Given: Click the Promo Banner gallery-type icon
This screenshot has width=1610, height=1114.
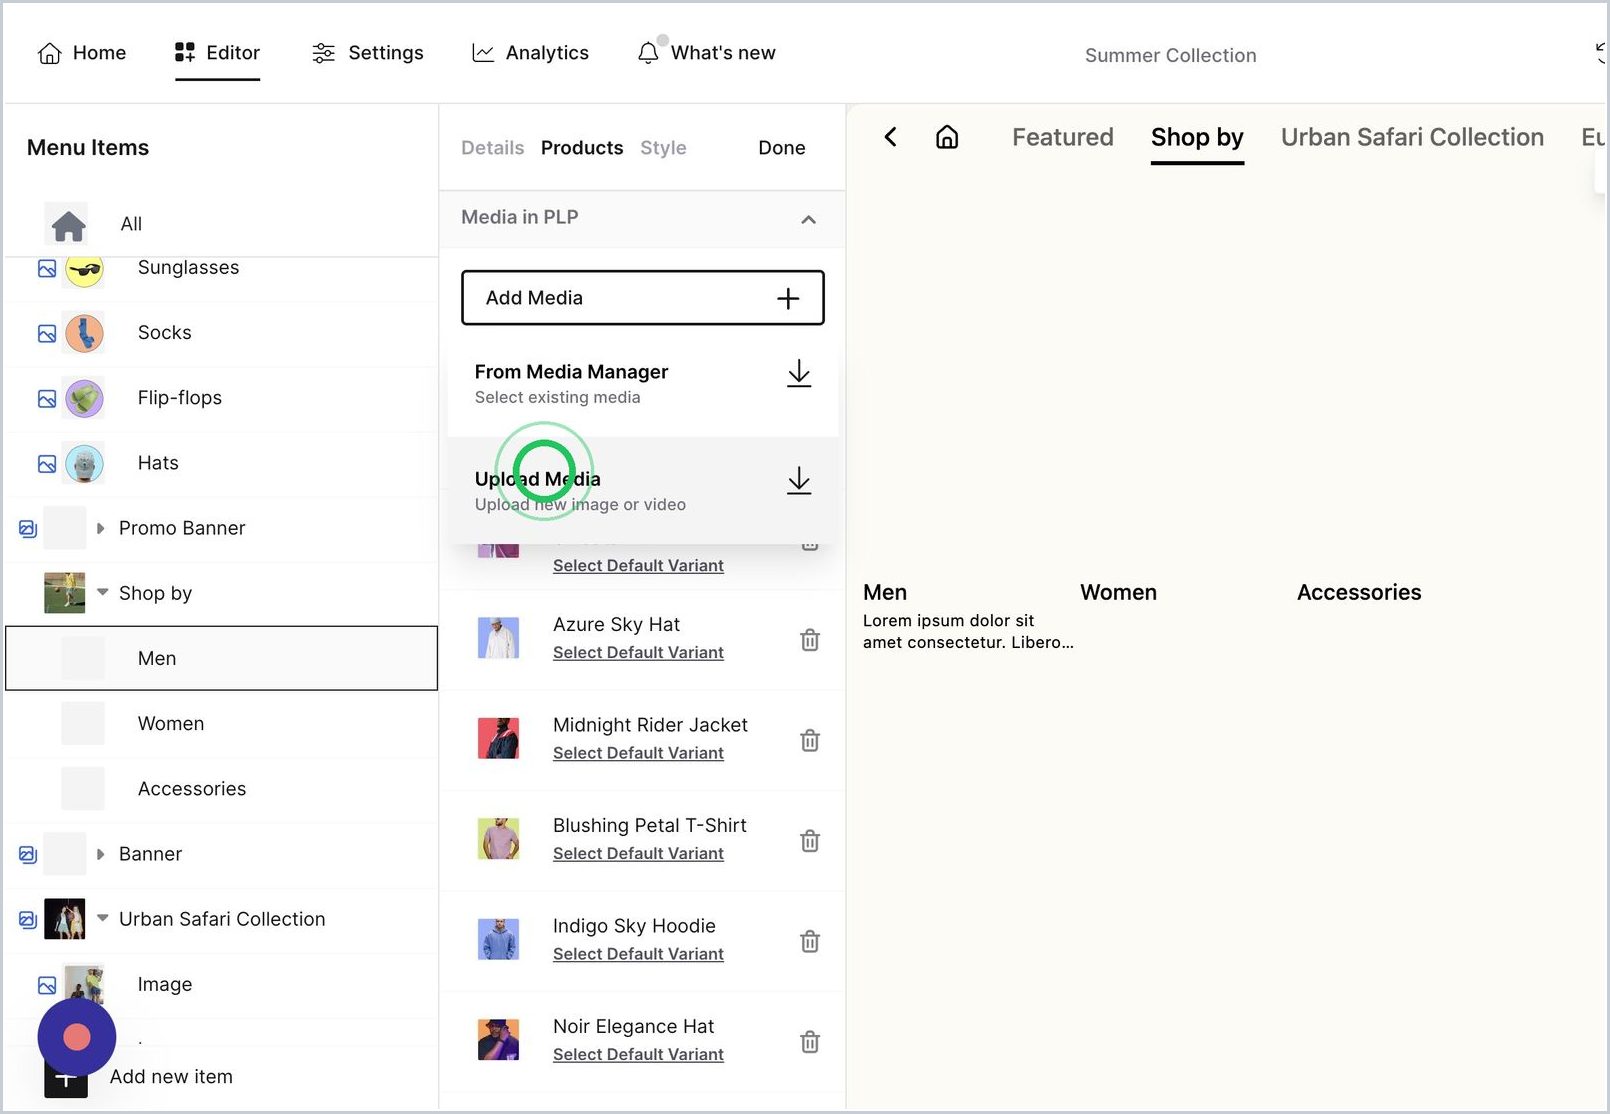Looking at the screenshot, I should [28, 528].
